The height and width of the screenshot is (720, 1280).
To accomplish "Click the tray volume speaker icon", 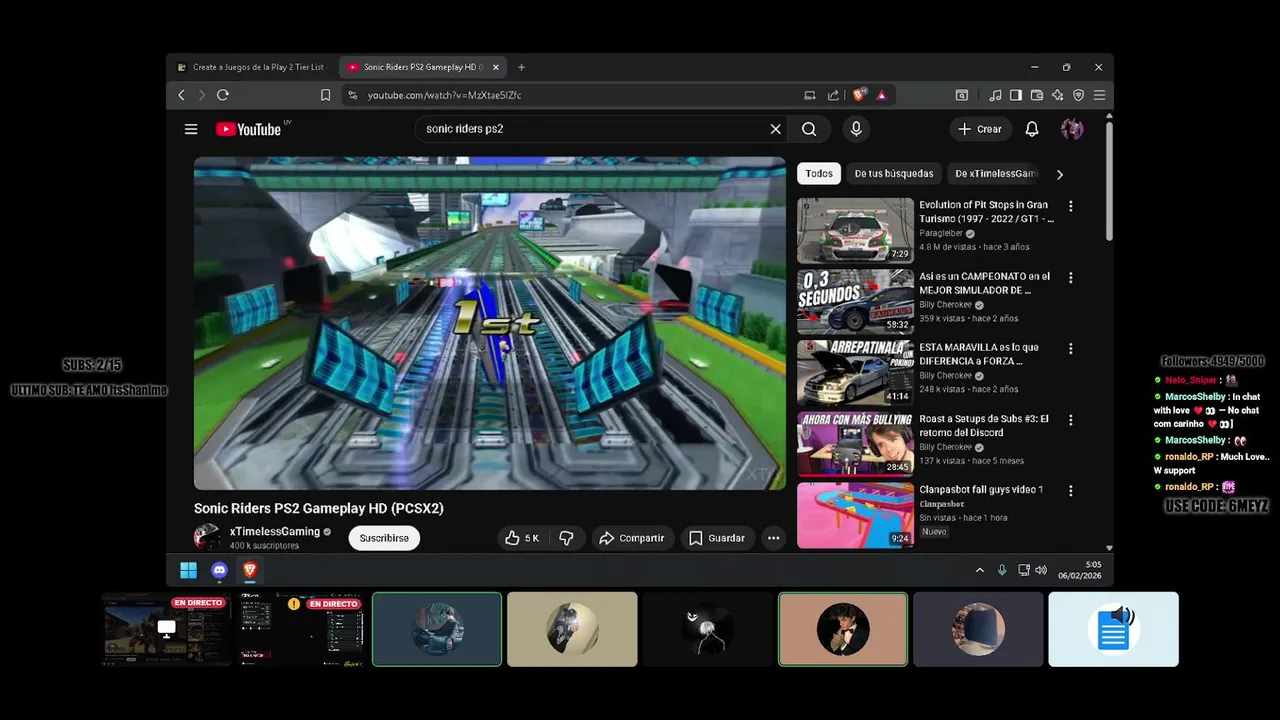I will [1041, 570].
